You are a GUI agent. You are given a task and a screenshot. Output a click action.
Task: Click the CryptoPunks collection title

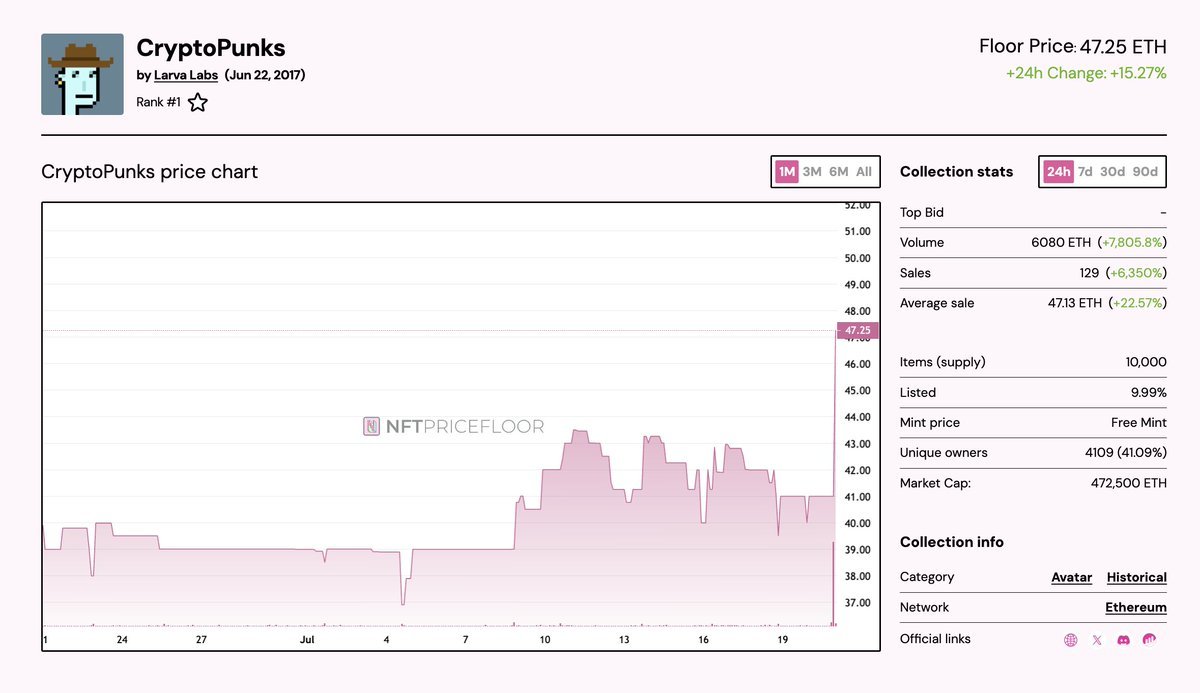pyautogui.click(x=211, y=47)
